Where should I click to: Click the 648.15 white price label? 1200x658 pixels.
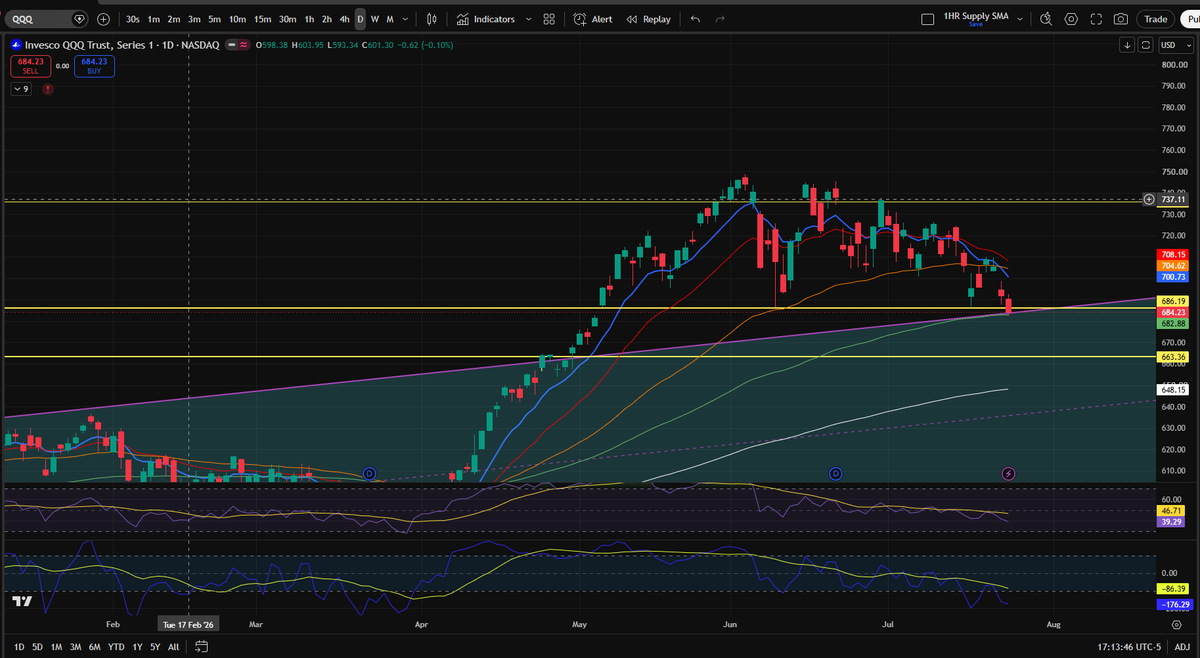click(x=1173, y=390)
